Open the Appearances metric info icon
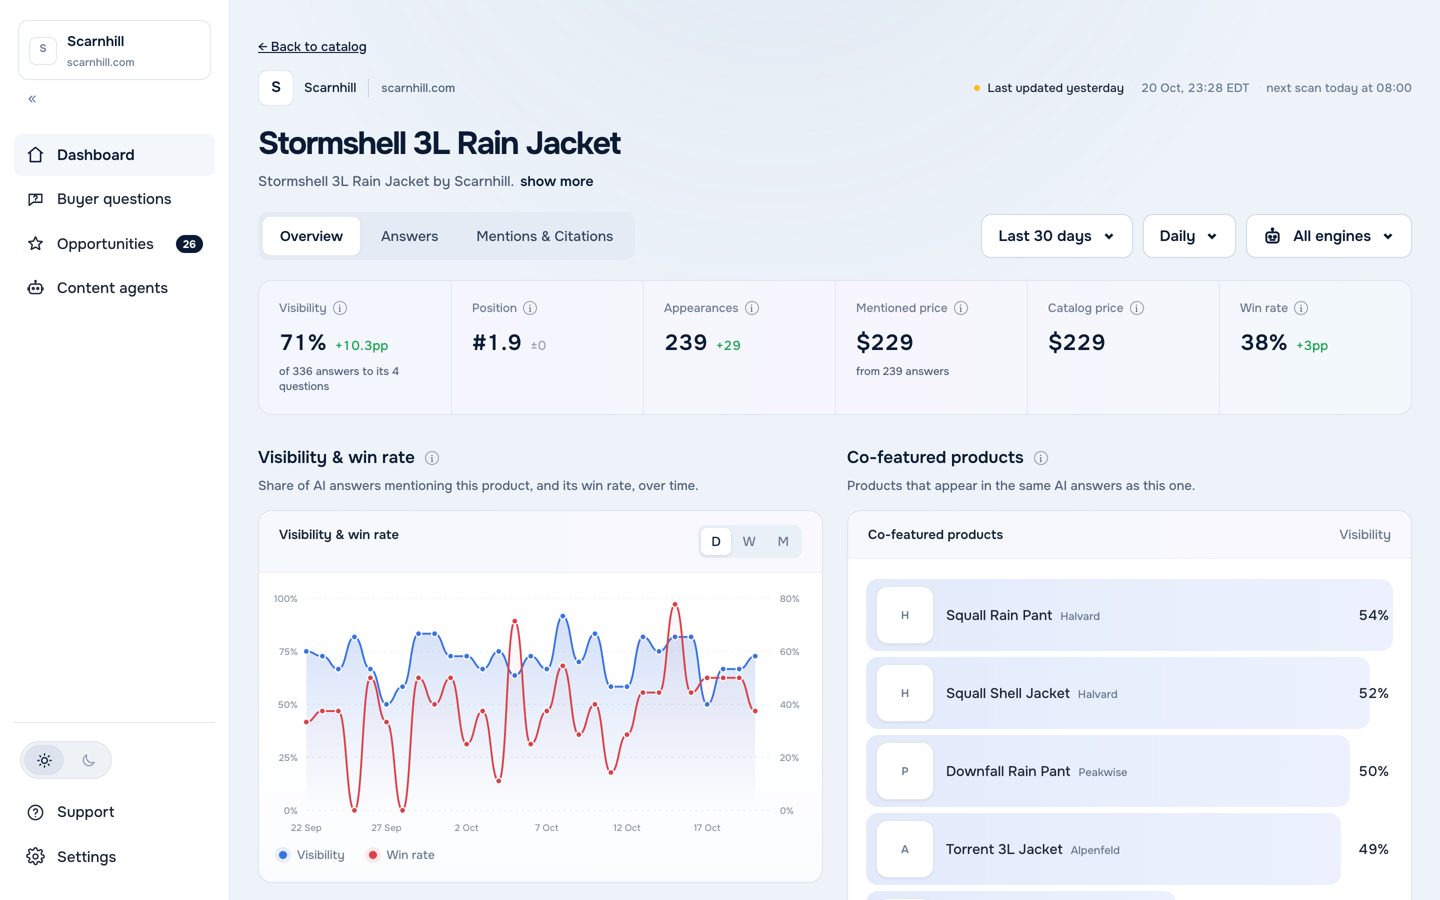 click(x=752, y=308)
